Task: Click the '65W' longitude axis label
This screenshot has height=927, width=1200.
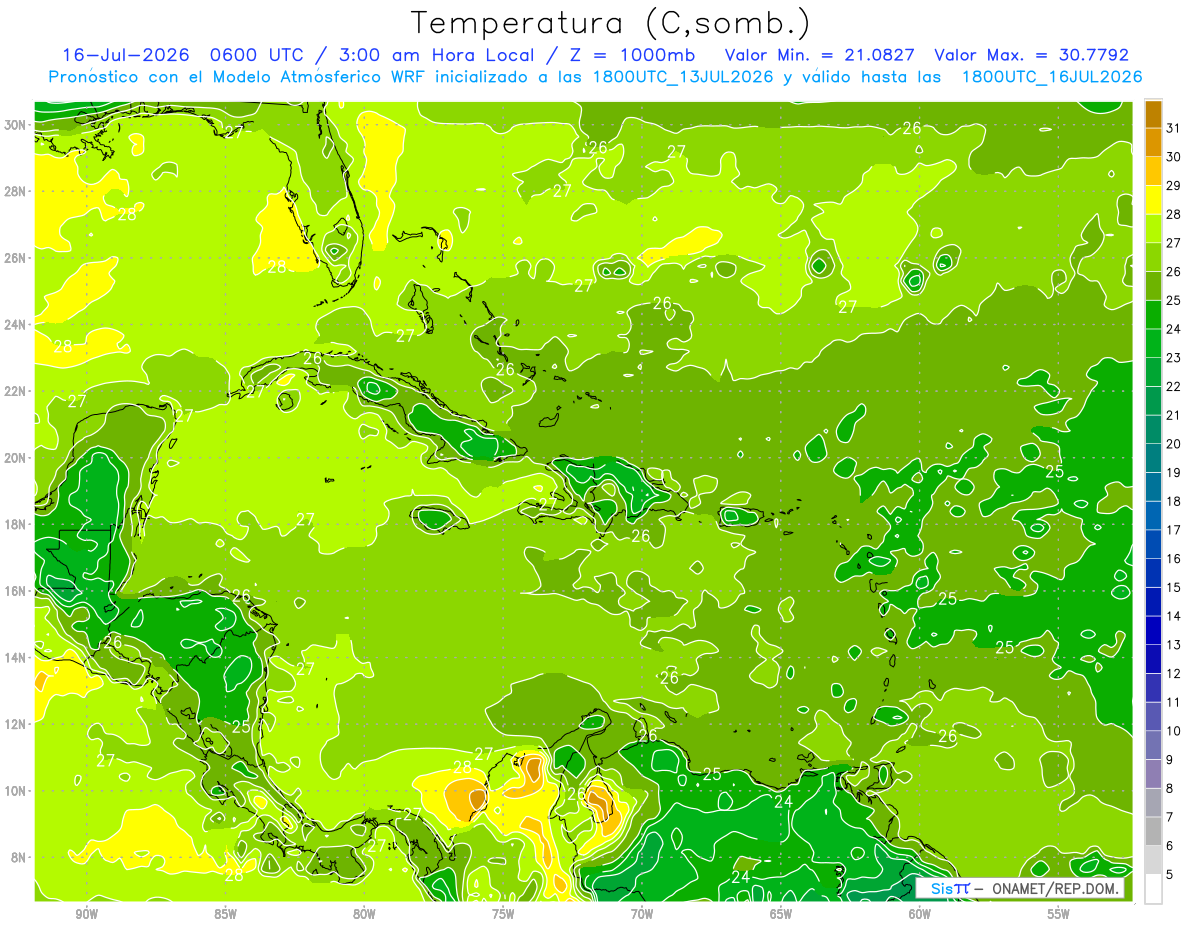Action: [781, 914]
